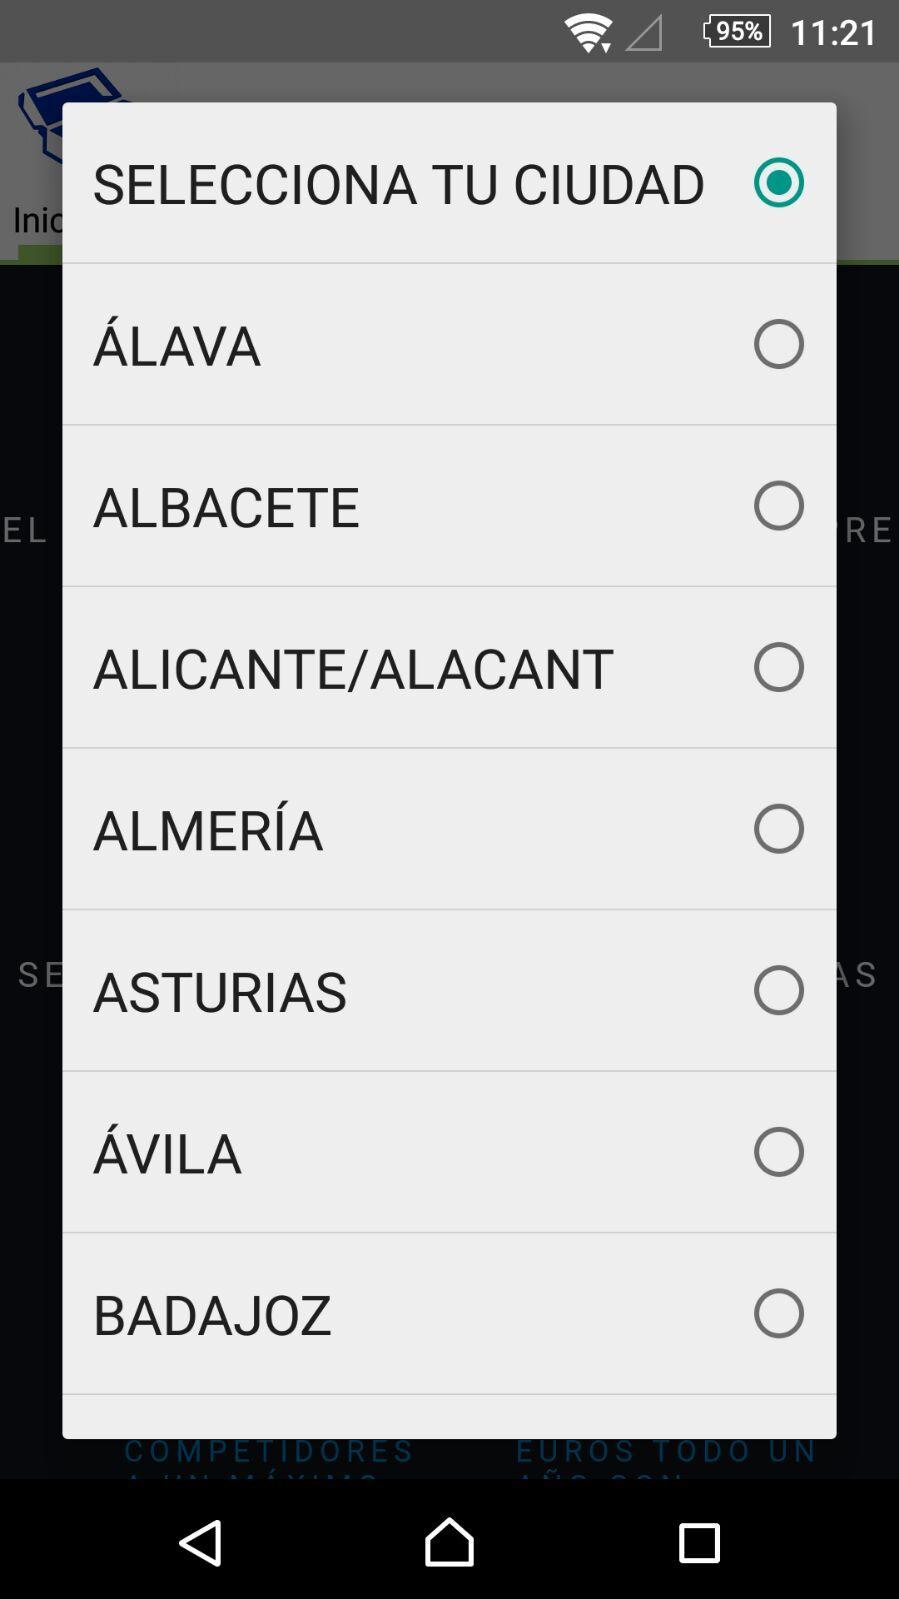Select the ASTURIAS radio circle
899x1599 pixels.
[778, 990]
